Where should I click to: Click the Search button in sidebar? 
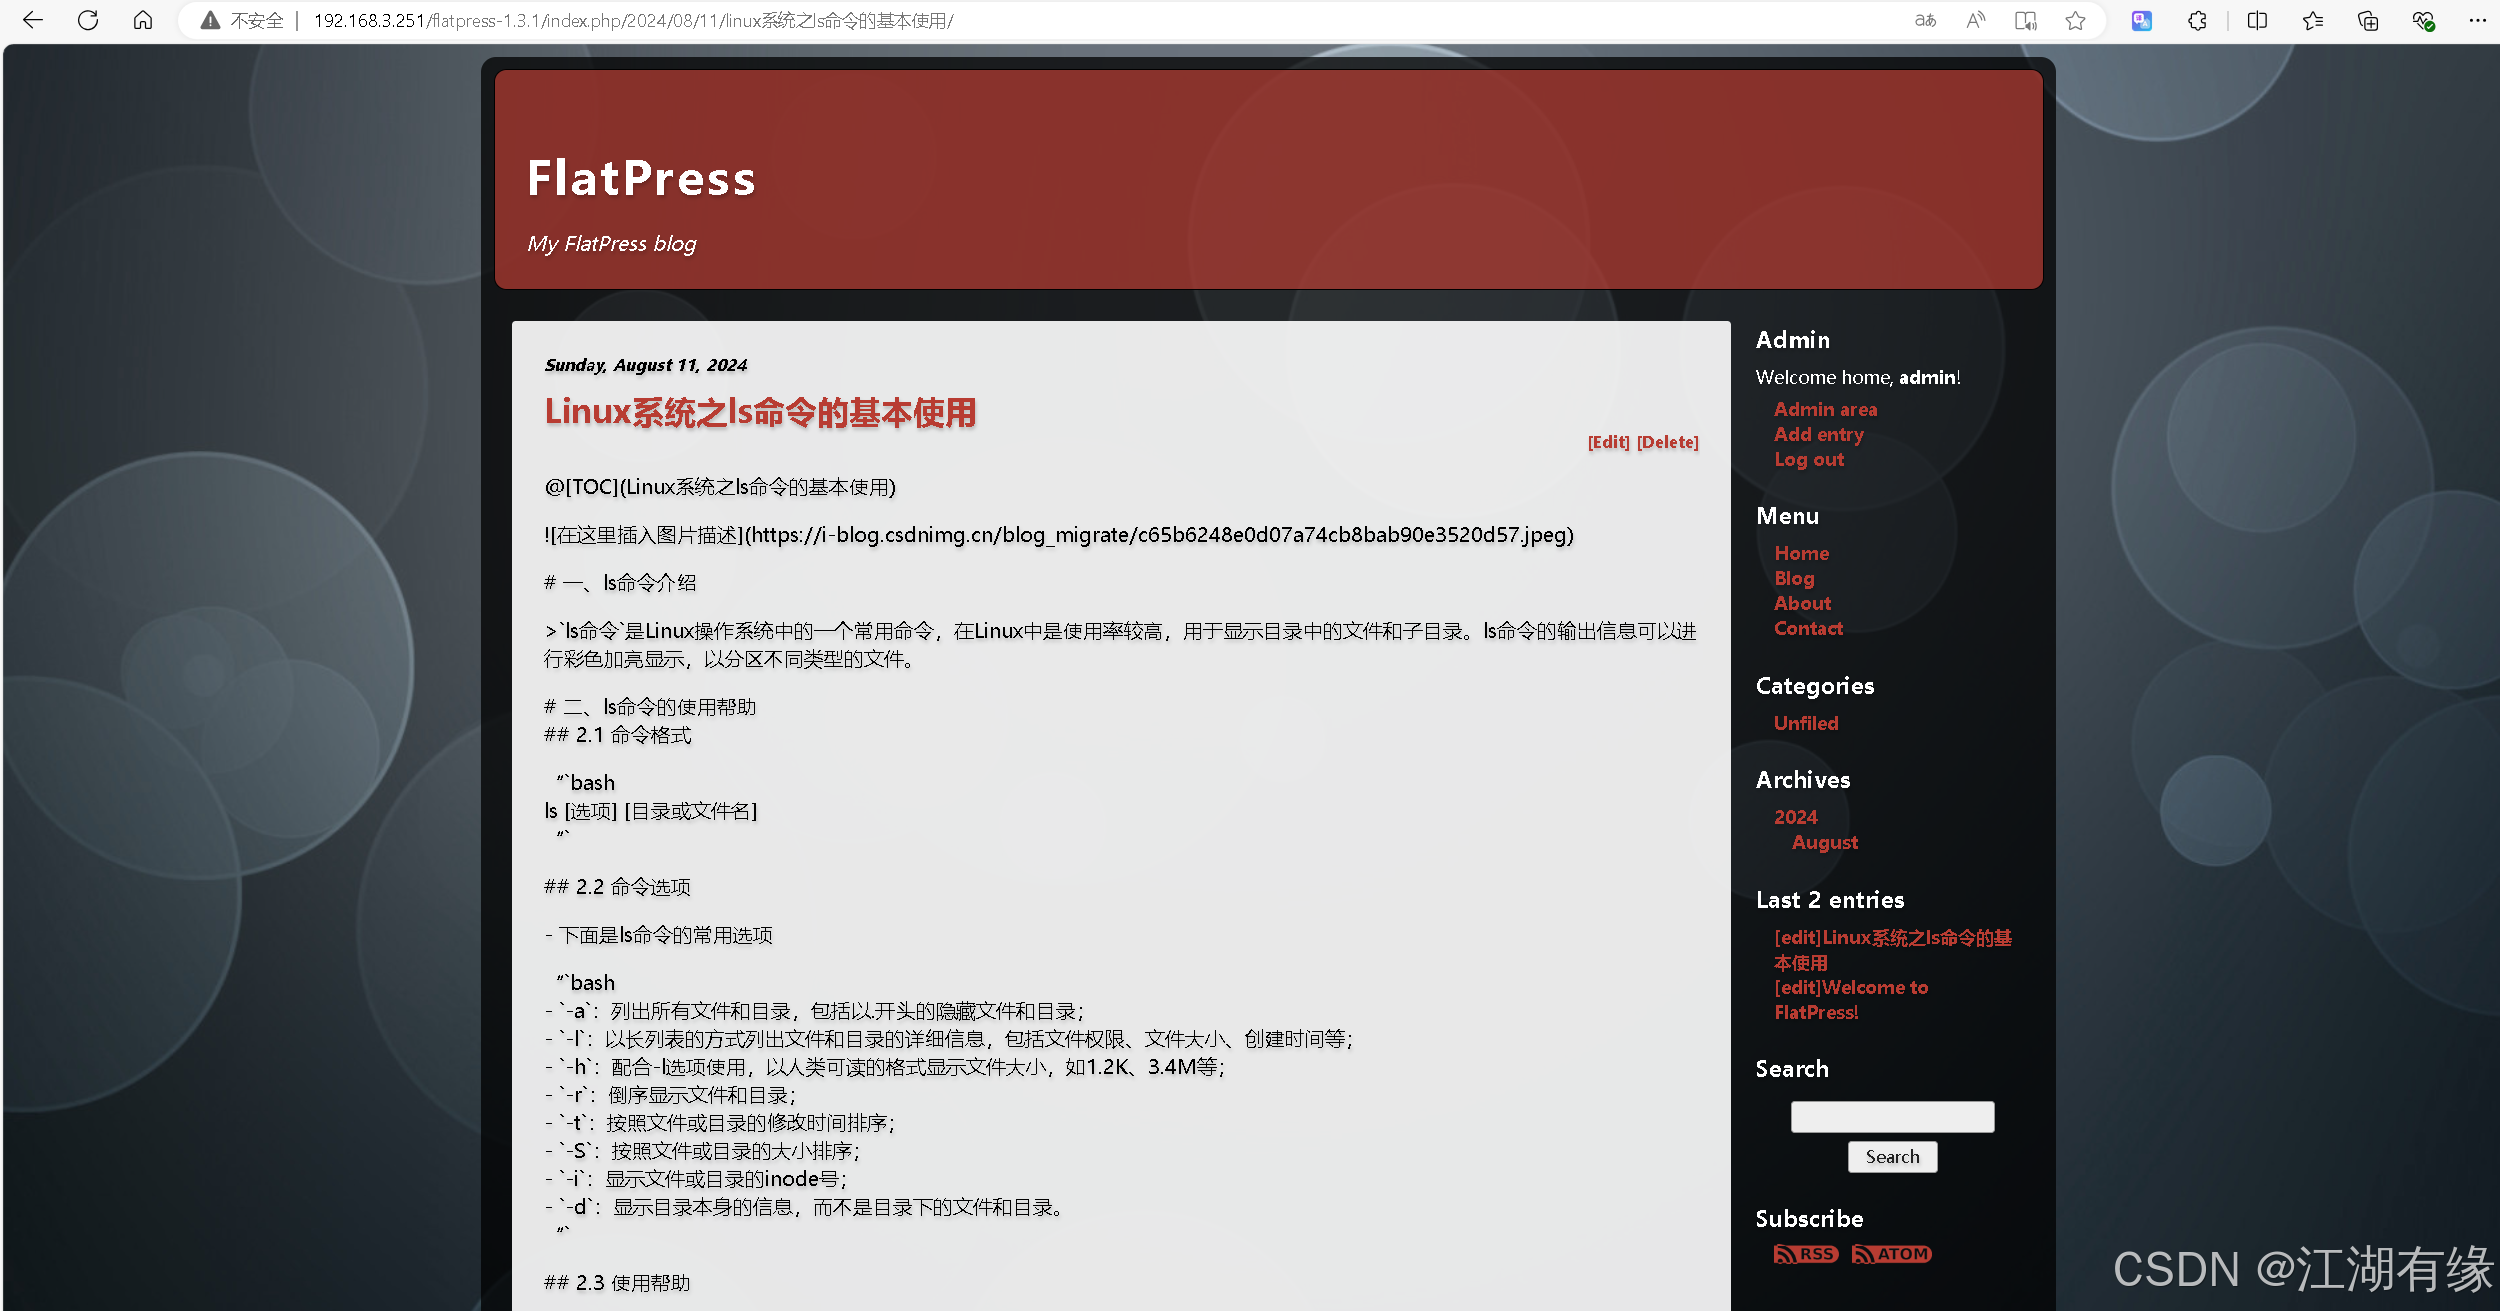tap(1892, 1157)
